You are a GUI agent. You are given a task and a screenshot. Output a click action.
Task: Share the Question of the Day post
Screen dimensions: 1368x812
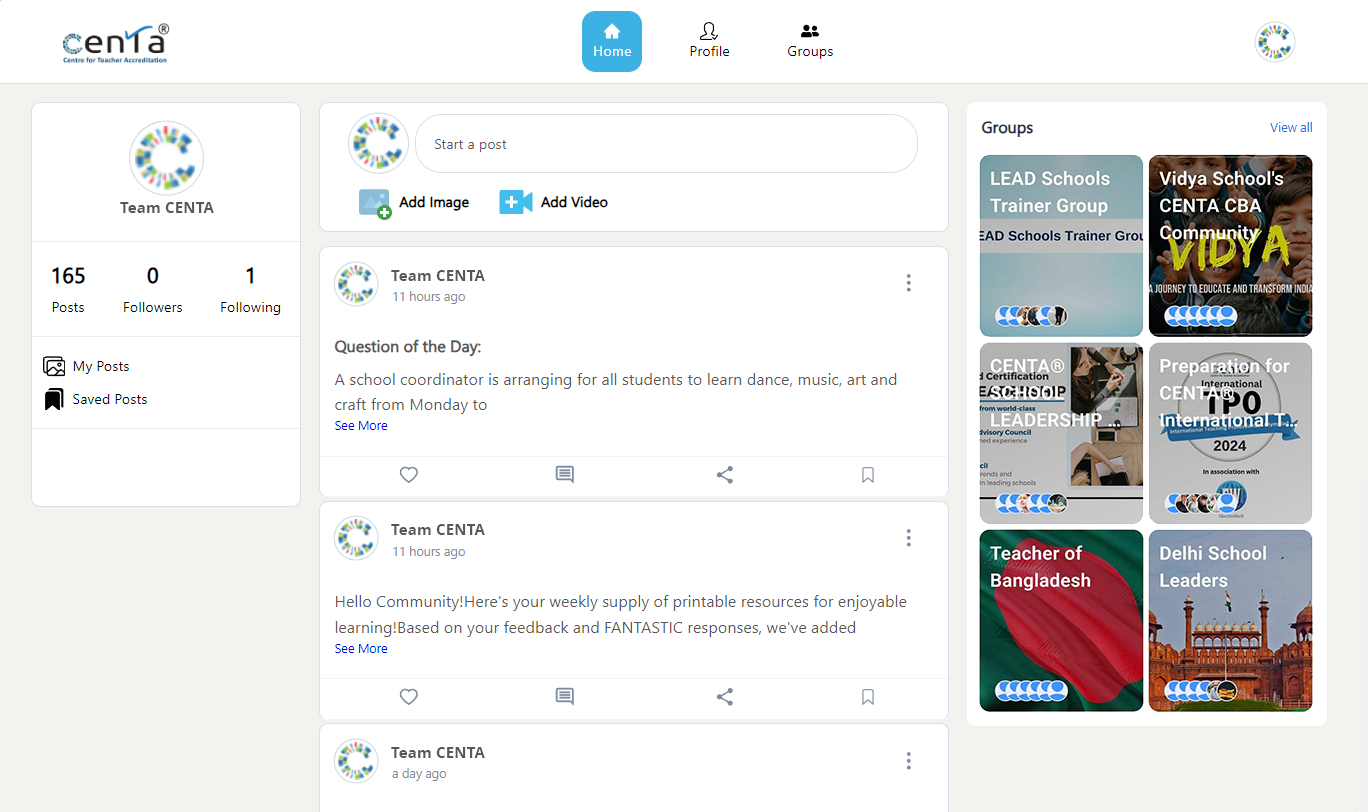click(725, 475)
